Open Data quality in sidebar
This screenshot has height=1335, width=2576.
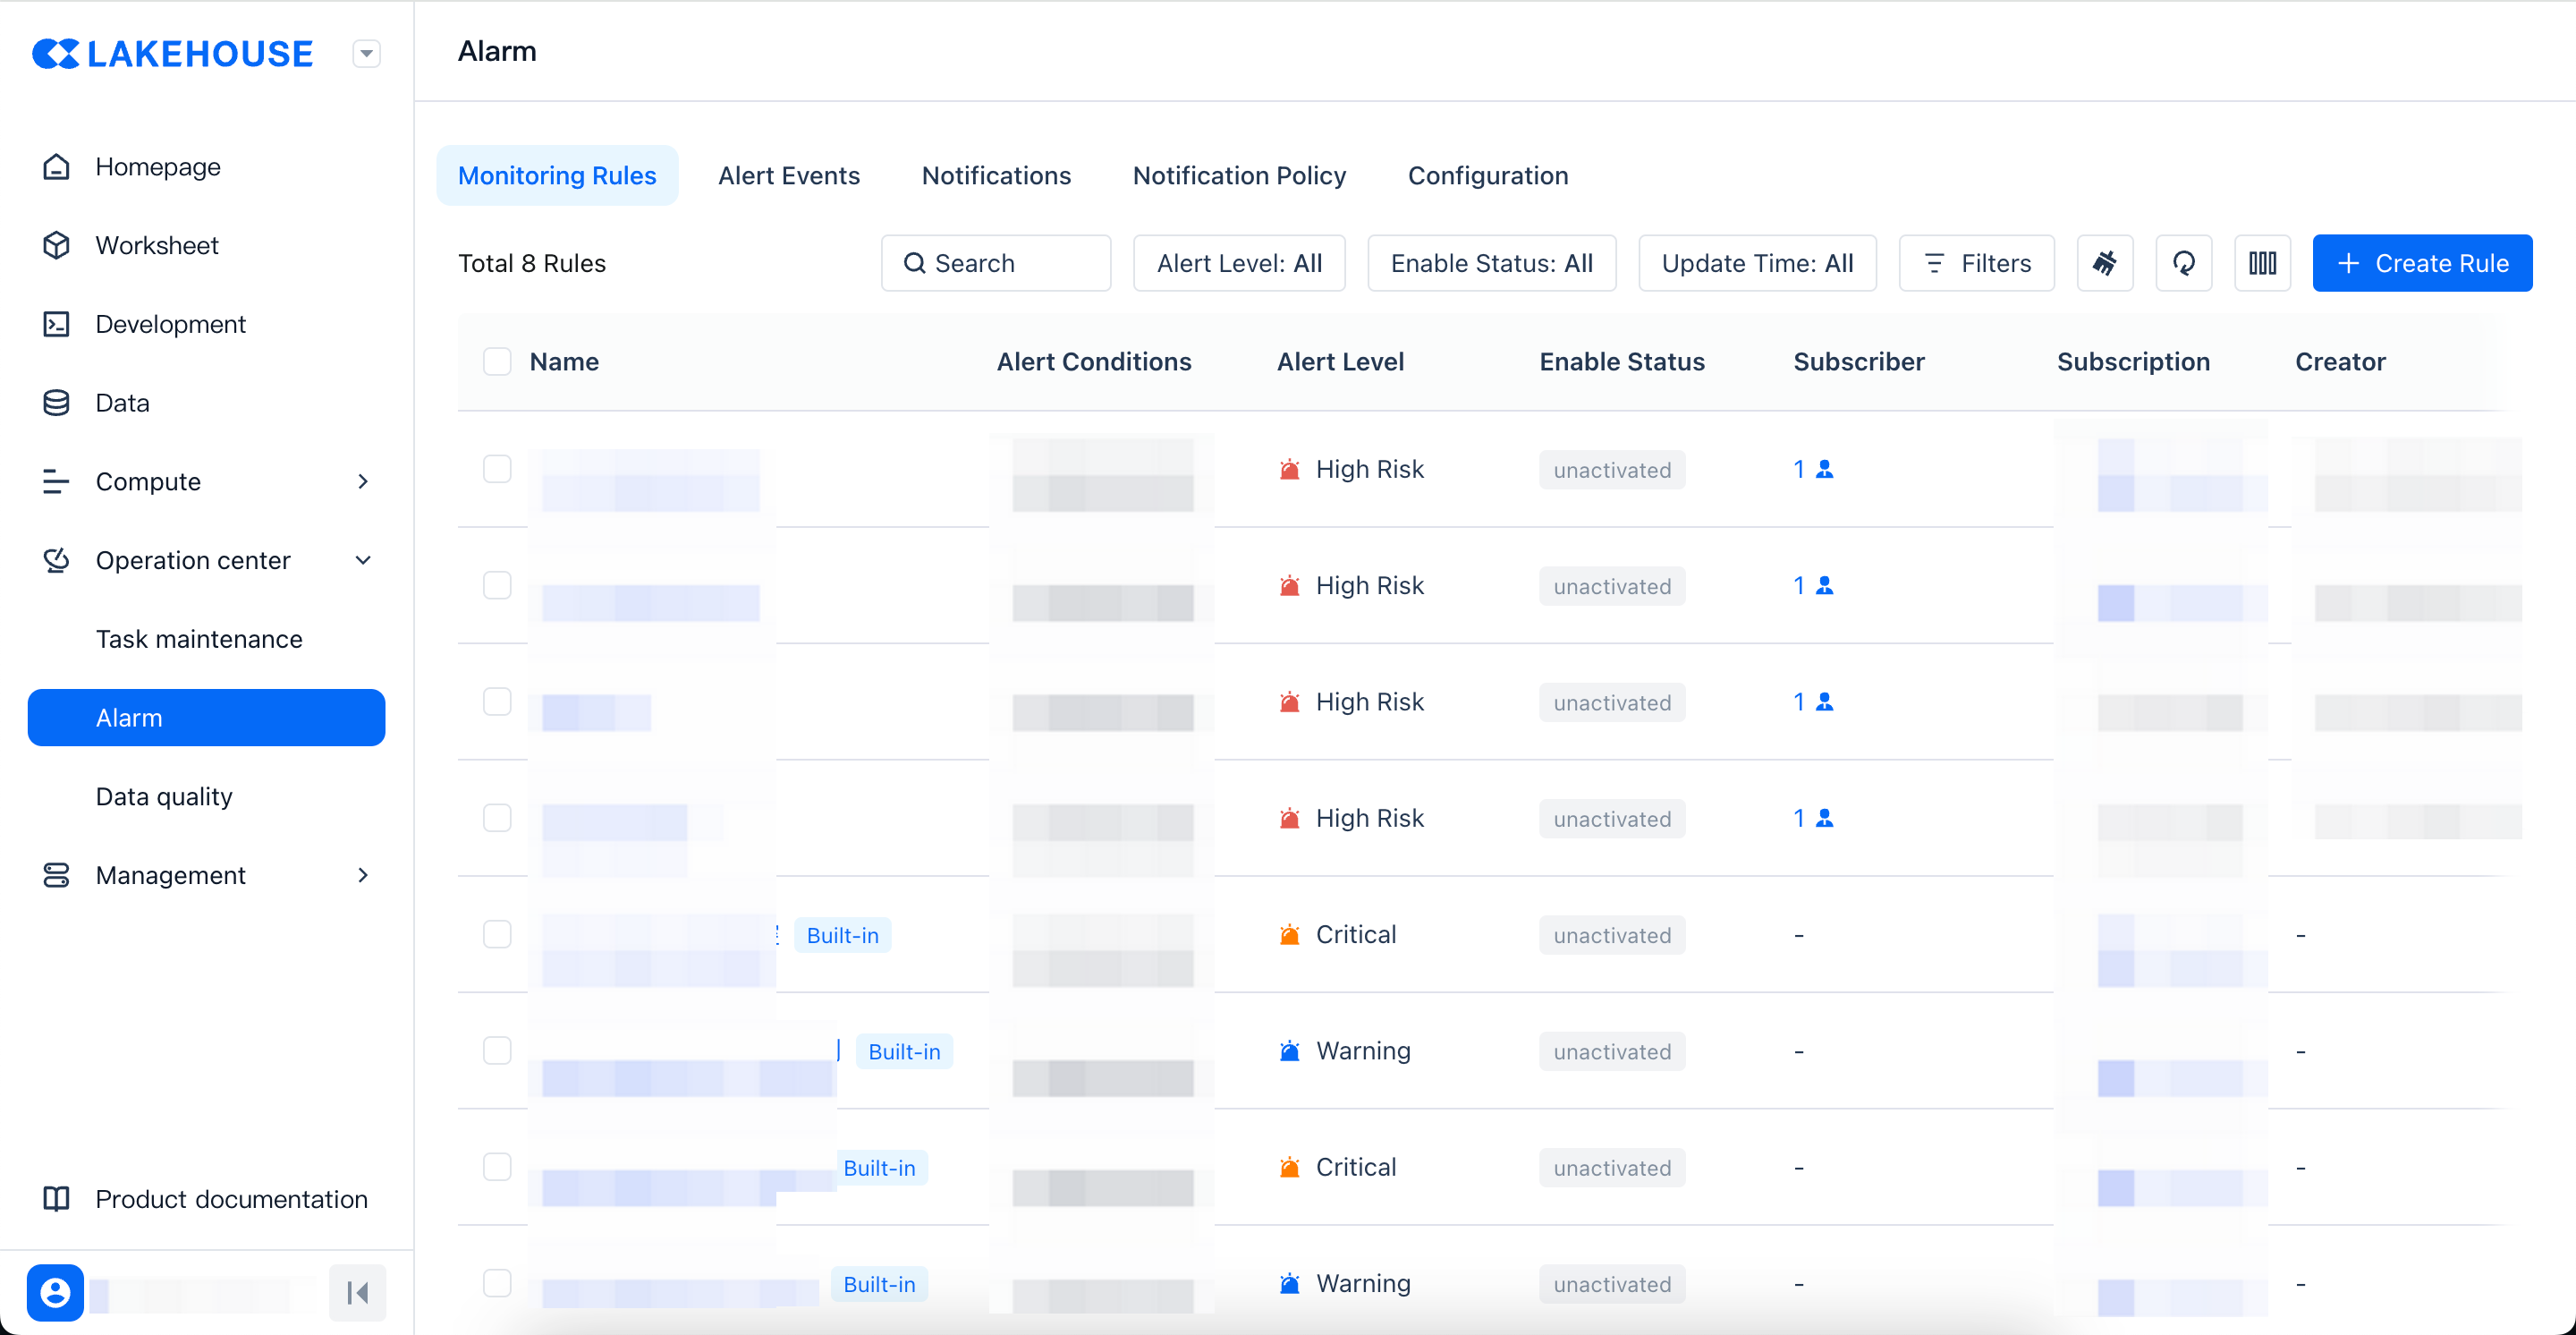point(164,796)
